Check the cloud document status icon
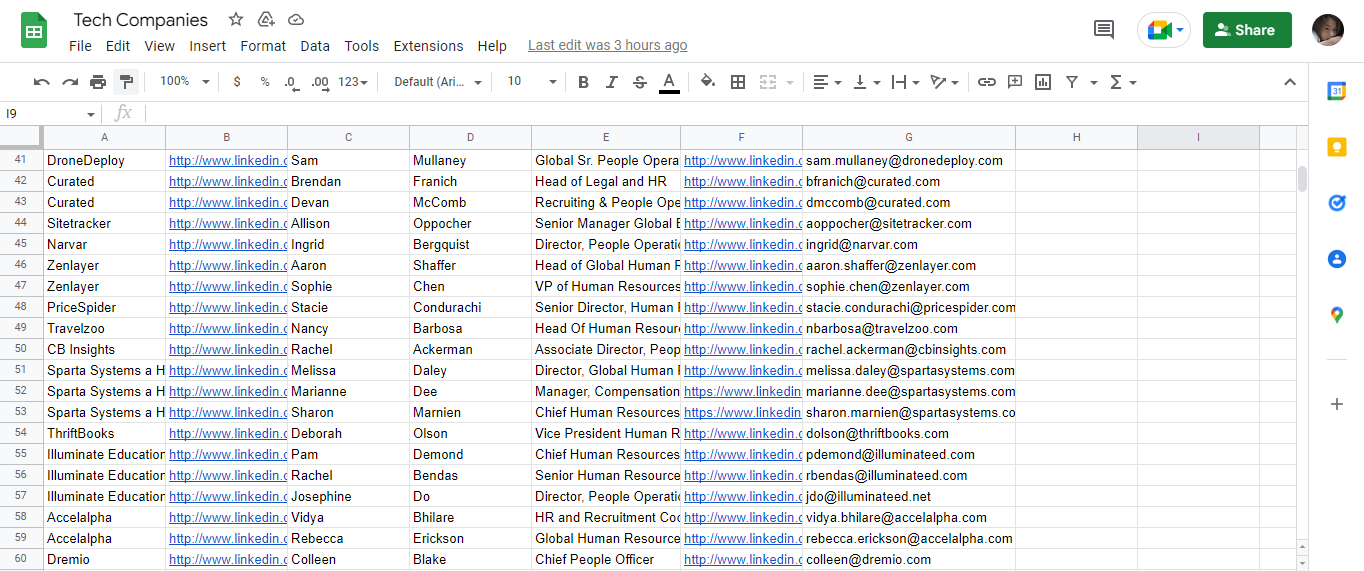This screenshot has height=571, width=1364. [296, 20]
